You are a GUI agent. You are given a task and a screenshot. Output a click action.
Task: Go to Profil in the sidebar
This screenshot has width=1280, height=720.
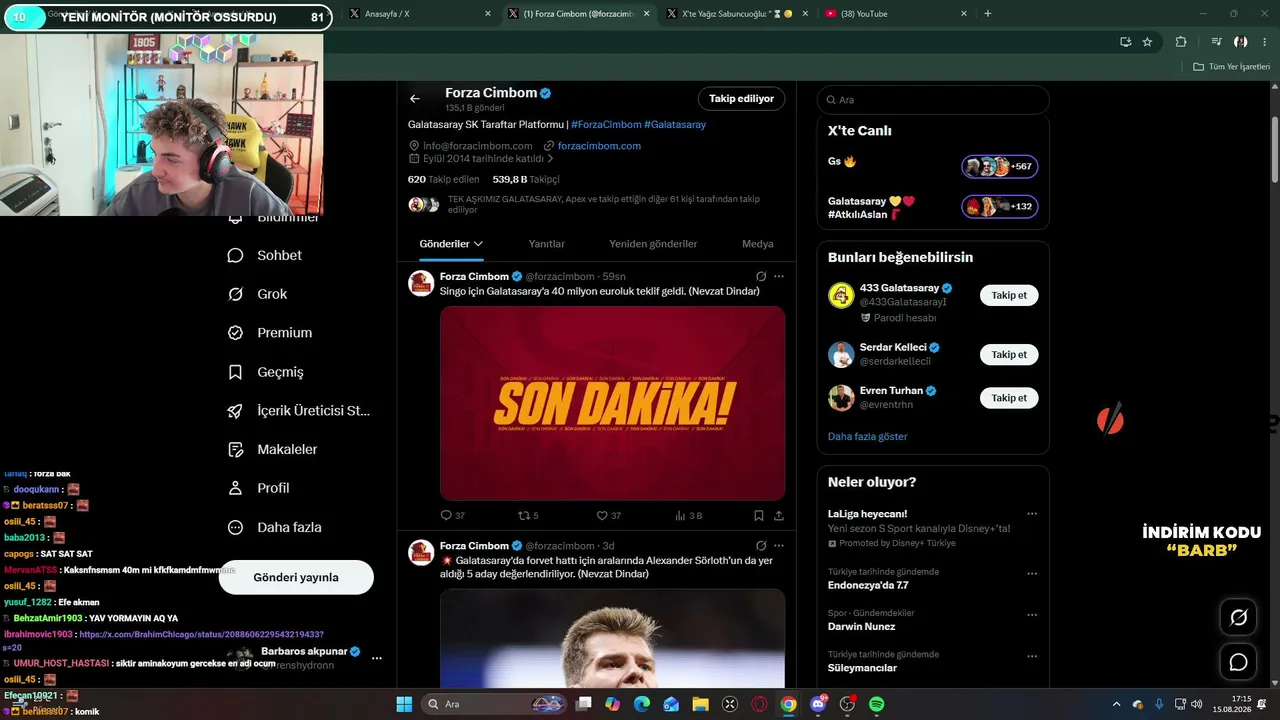pyautogui.click(x=258, y=488)
